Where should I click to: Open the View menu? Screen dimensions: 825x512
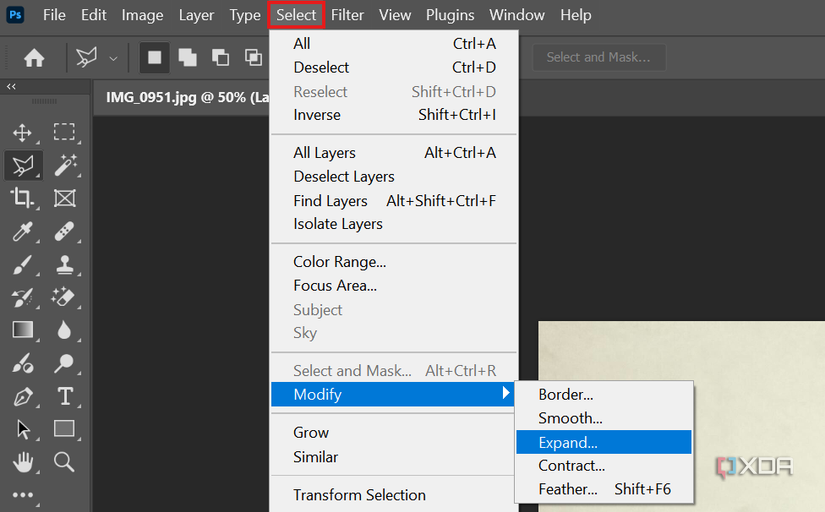(395, 15)
